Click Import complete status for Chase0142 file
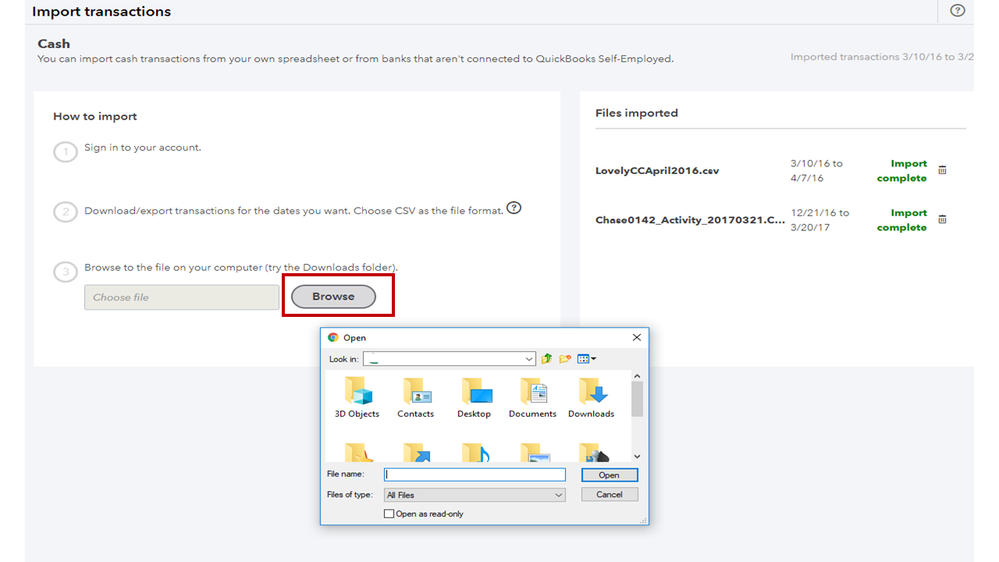999x562 pixels. pyautogui.click(x=902, y=220)
